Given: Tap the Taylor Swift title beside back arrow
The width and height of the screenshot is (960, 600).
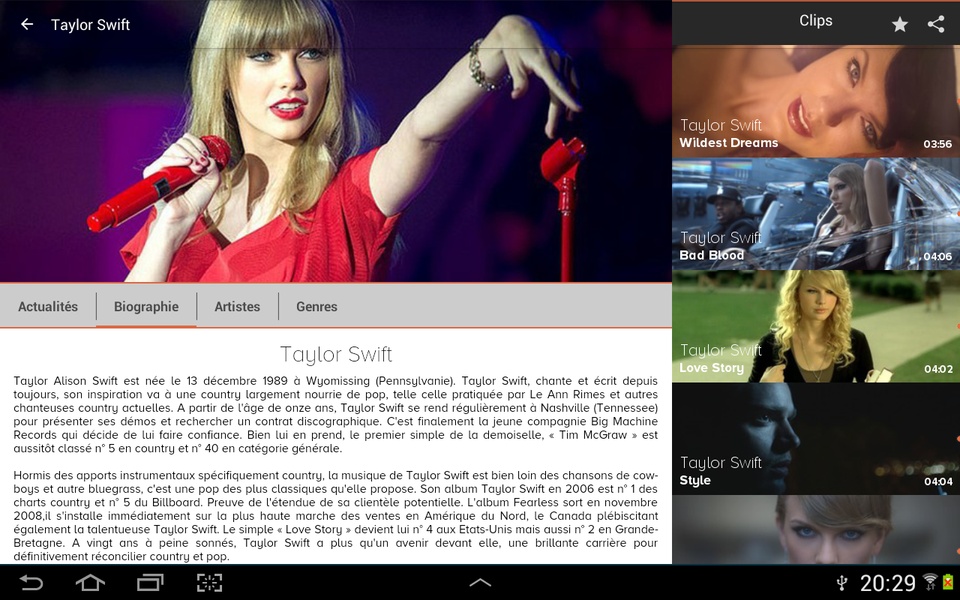Looking at the screenshot, I should point(90,24).
